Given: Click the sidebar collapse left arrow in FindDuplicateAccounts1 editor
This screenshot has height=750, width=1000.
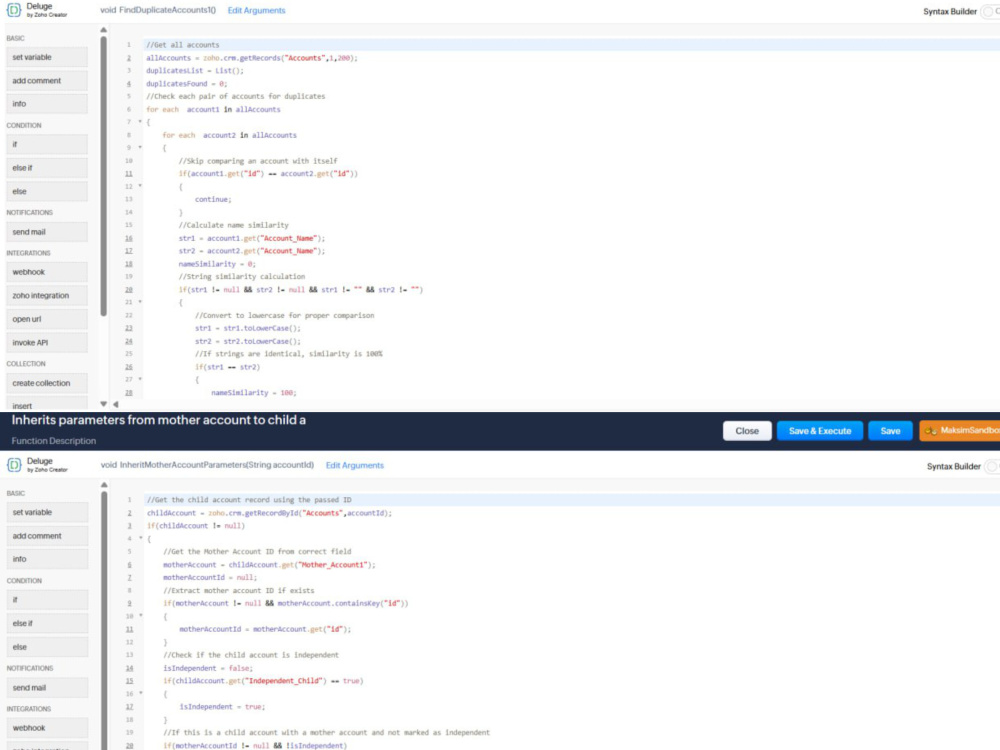Looking at the screenshot, I should [115, 404].
